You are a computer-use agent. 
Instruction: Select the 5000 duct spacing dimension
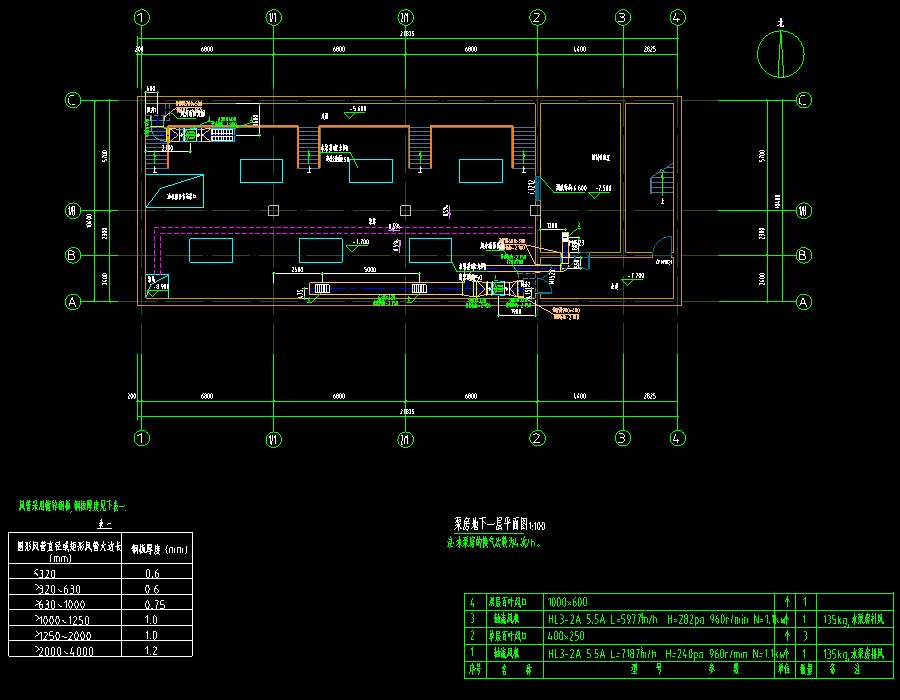370,269
